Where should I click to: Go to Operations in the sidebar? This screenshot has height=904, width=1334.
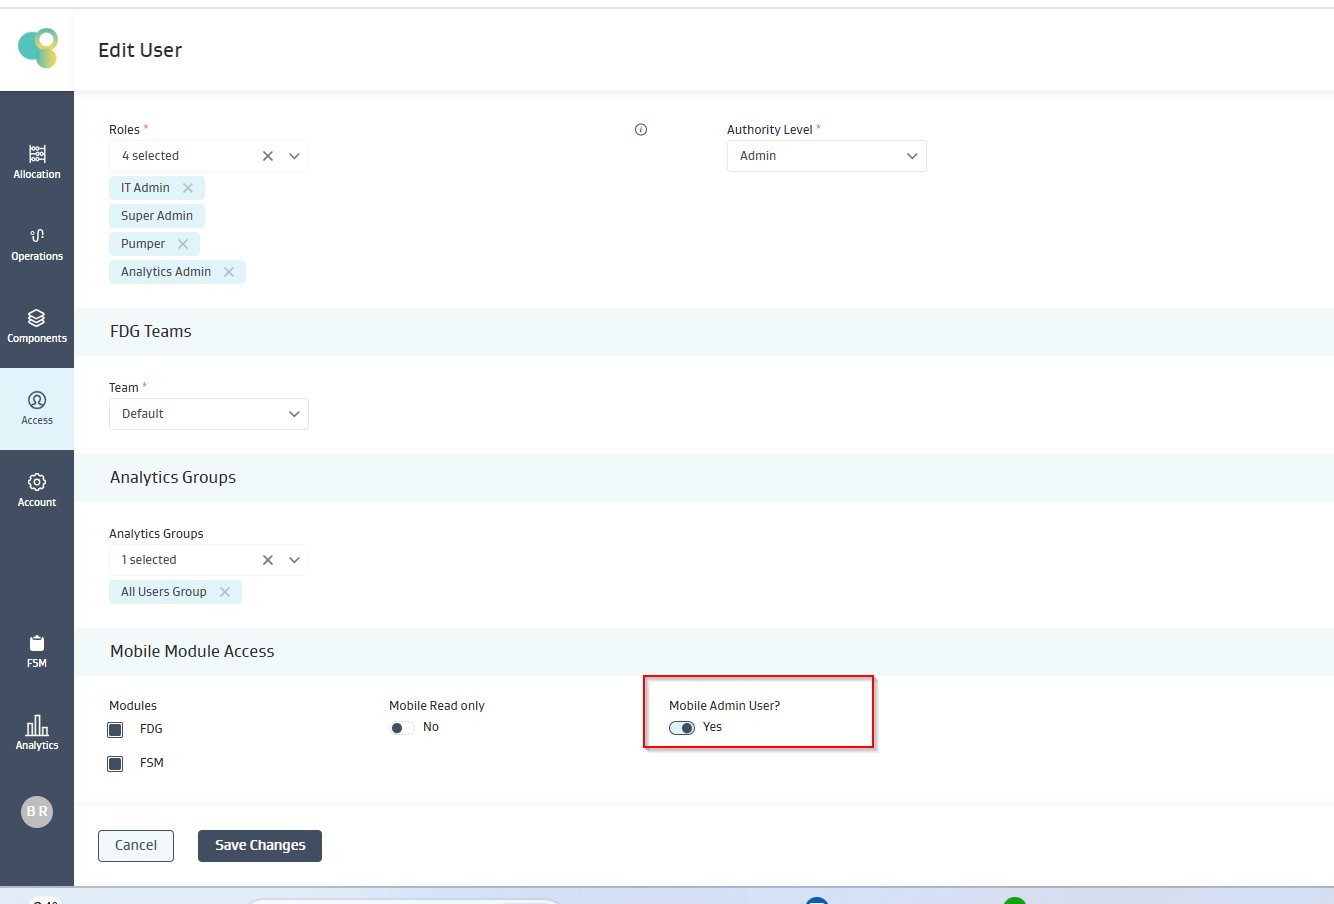point(37,244)
